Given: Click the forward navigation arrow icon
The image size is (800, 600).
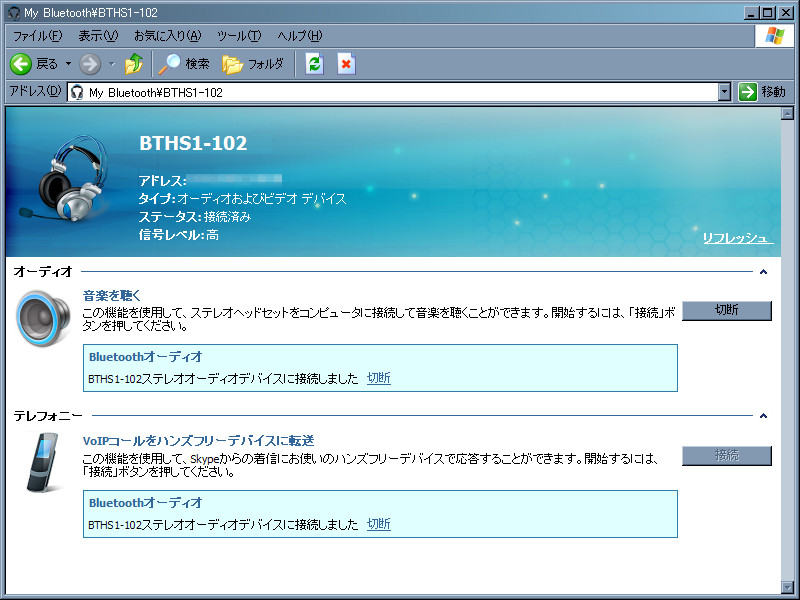Looking at the screenshot, I should 90,64.
